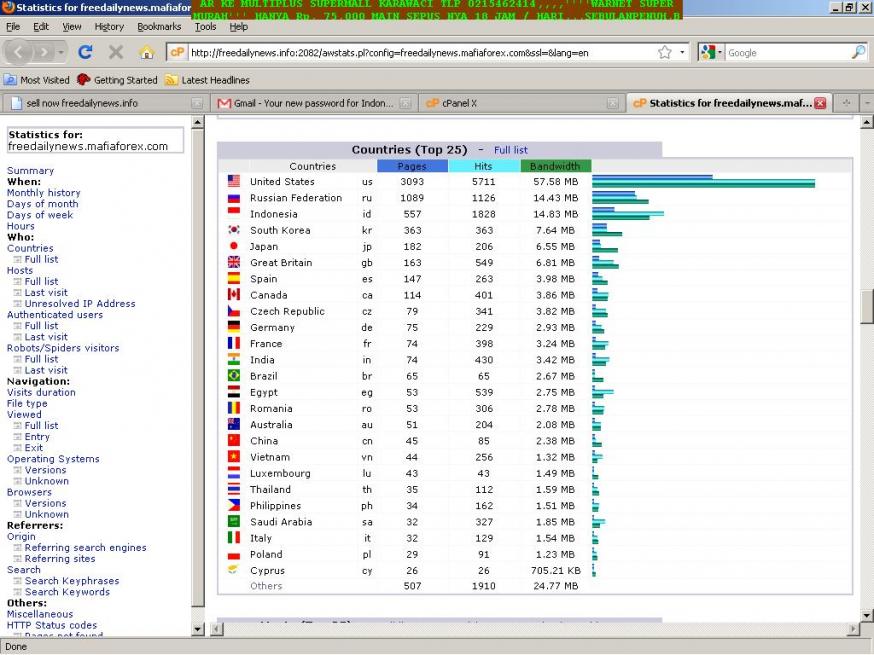Open back/forward history dropdown arrow
Screen dimensions: 874x655
(x=62, y=52)
